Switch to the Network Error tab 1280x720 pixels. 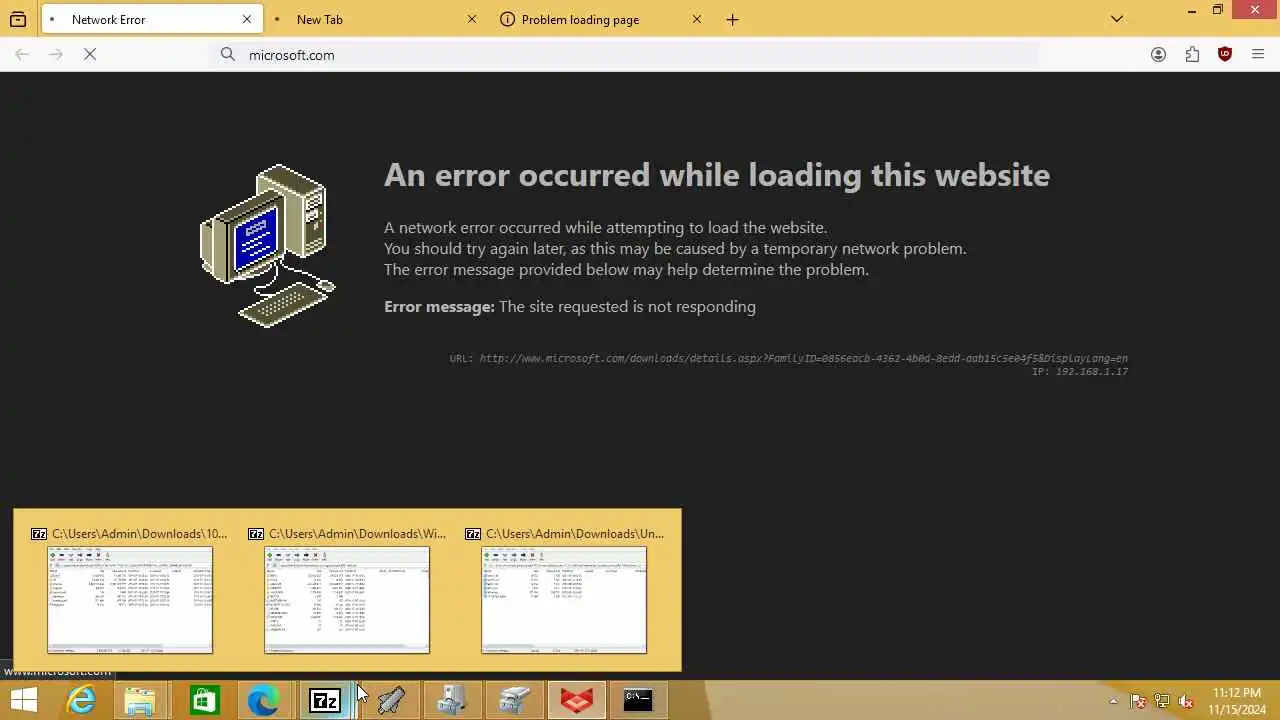pos(152,19)
